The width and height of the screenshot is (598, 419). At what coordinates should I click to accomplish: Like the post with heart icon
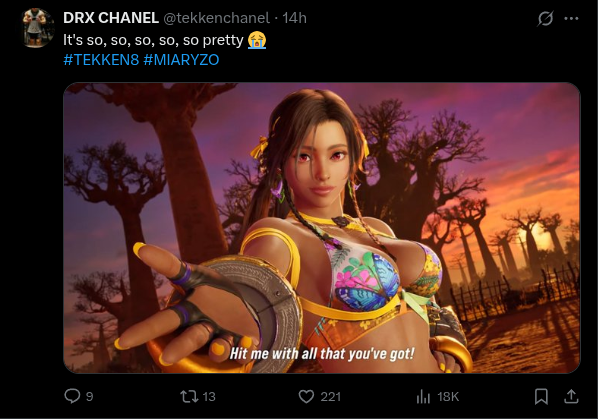[x=306, y=397]
